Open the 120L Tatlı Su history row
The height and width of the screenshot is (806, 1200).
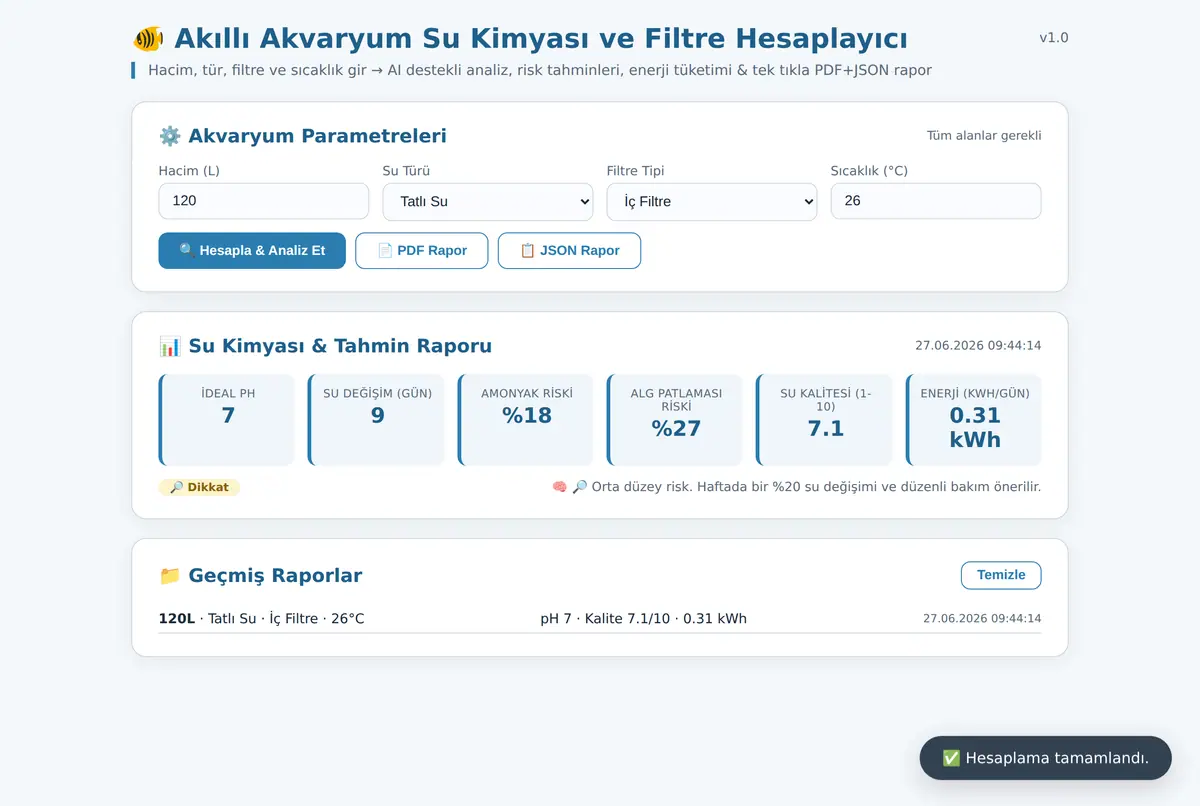point(600,619)
